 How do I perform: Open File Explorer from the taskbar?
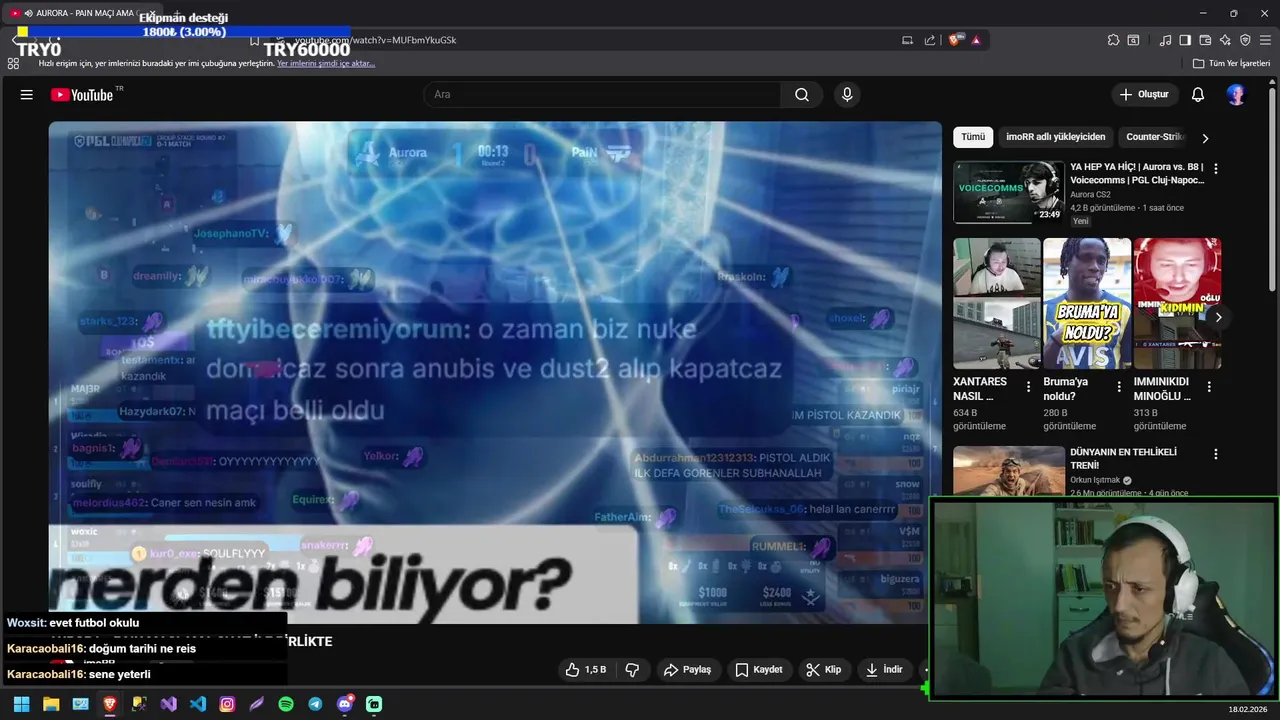coord(51,704)
